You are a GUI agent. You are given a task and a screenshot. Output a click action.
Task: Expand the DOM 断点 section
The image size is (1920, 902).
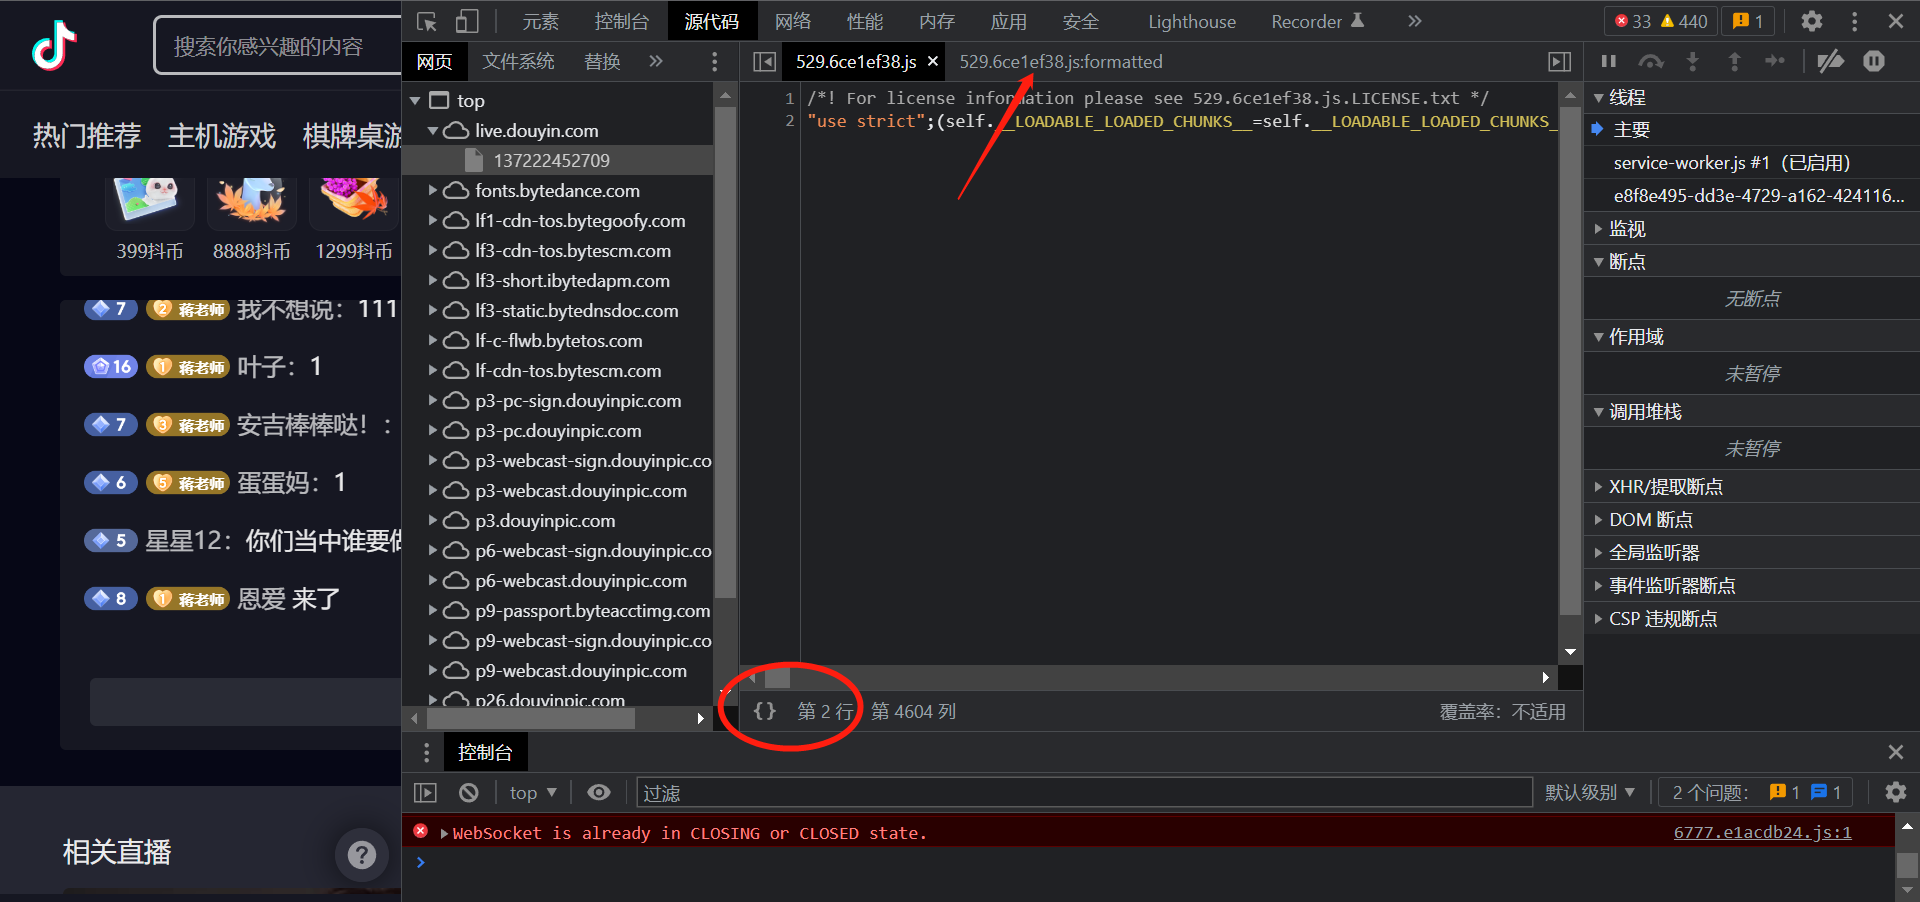1598,520
